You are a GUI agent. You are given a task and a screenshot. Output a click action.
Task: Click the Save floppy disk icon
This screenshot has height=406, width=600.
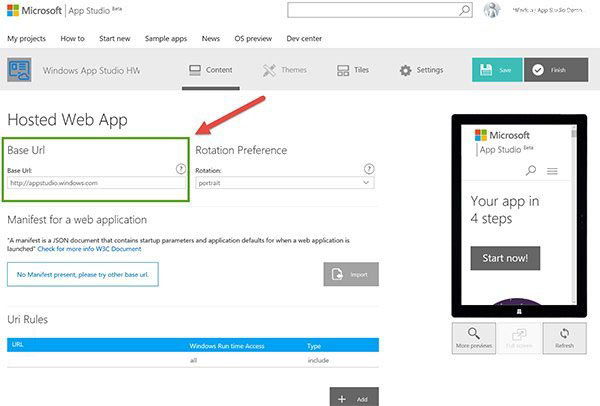click(x=486, y=70)
